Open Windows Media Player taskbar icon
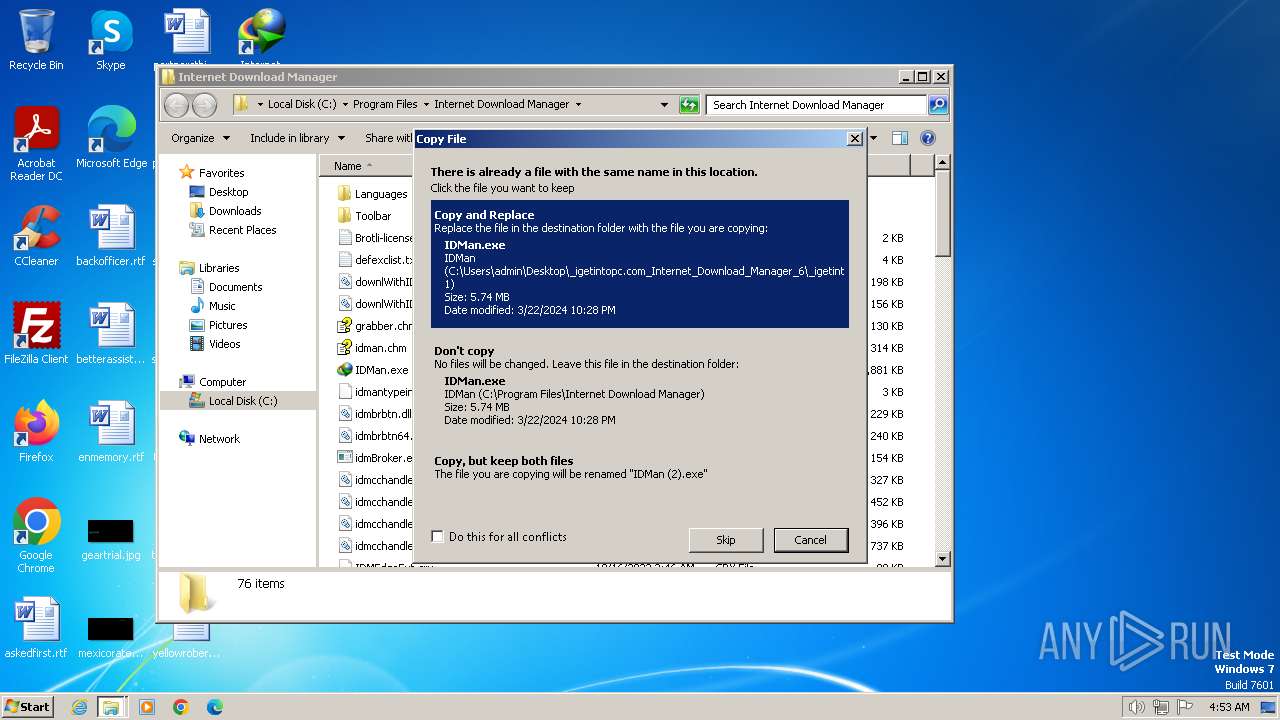1280x720 pixels. (x=147, y=707)
